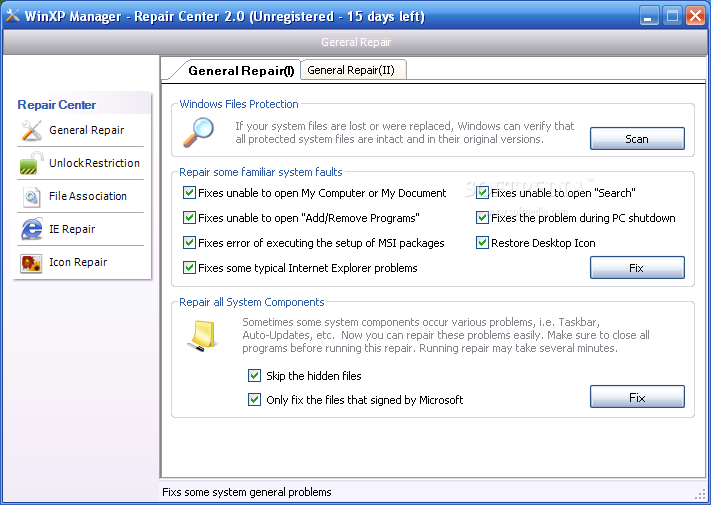Toggle Fixes some typical Internet Explorer problems
The height and width of the screenshot is (505, 711).
coord(189,267)
